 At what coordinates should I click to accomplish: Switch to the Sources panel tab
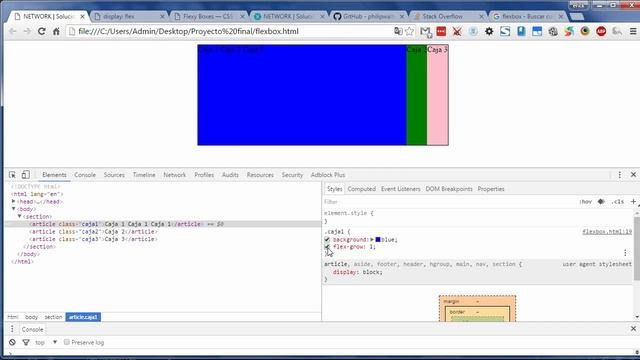tap(114, 175)
